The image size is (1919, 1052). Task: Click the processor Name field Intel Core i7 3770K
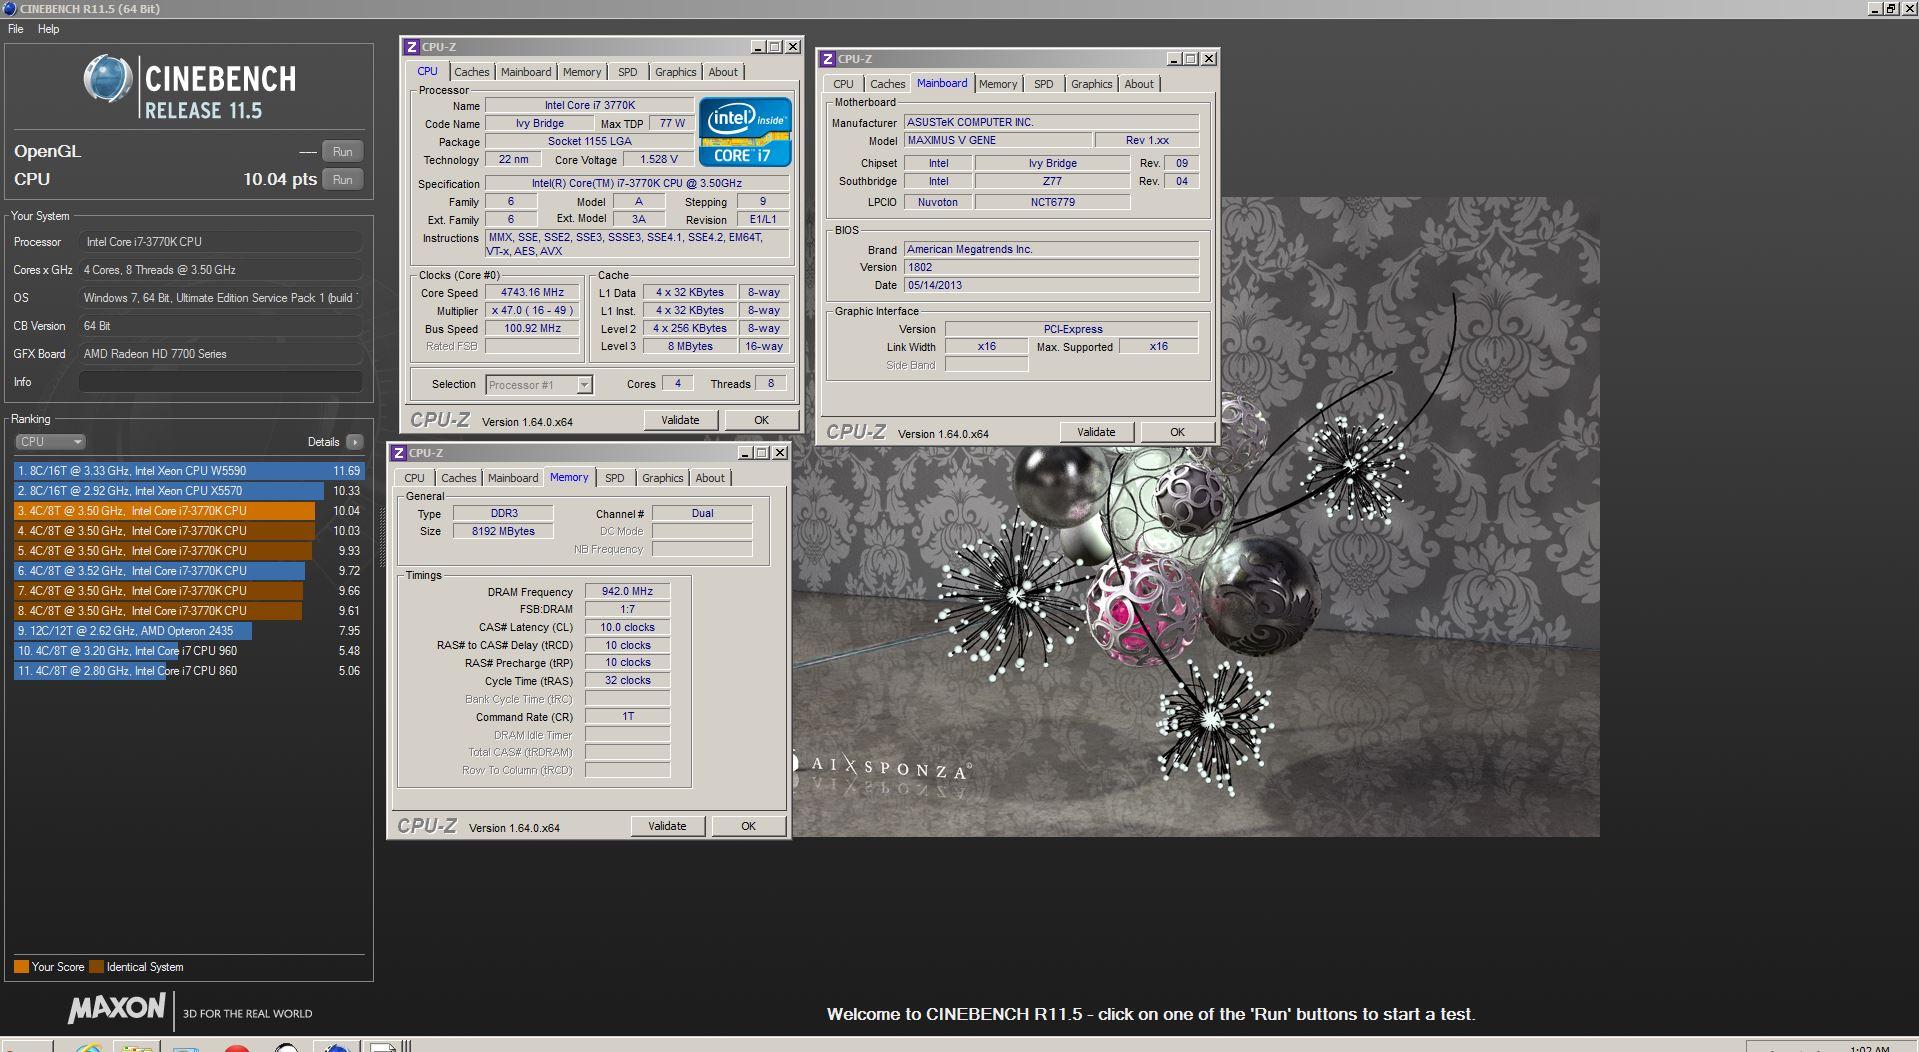590,105
